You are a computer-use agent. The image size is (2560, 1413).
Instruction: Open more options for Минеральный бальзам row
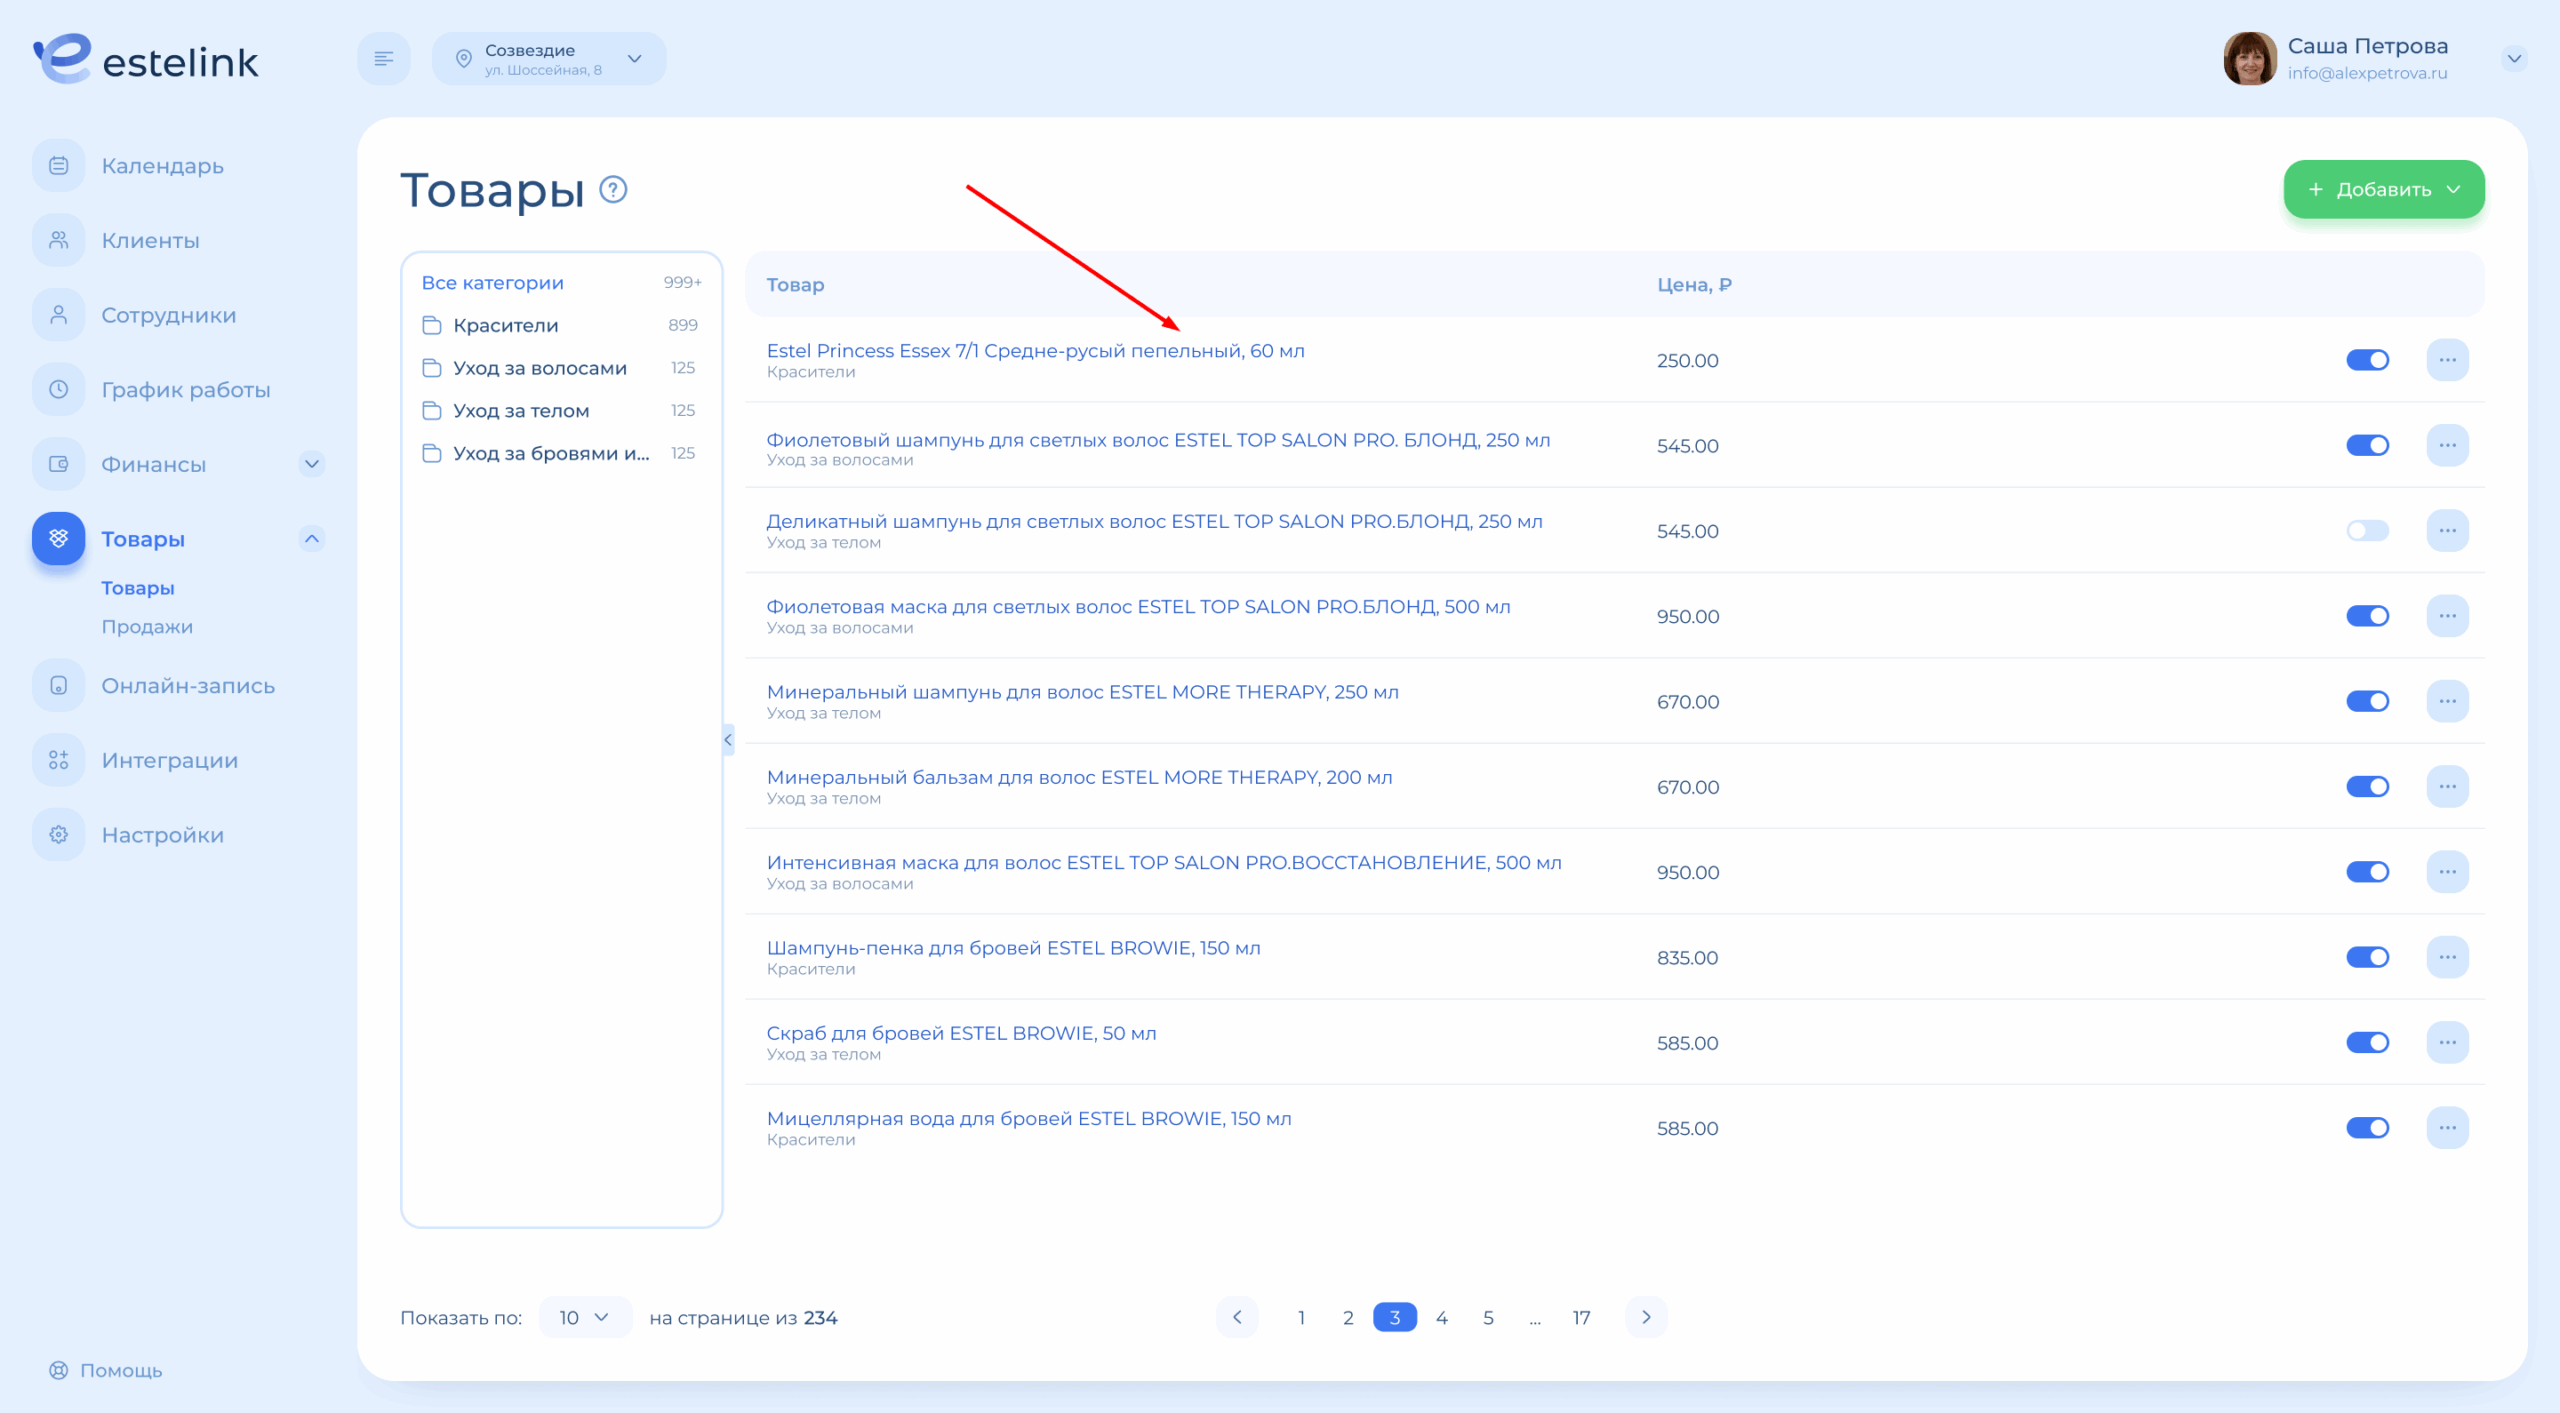tap(2447, 786)
